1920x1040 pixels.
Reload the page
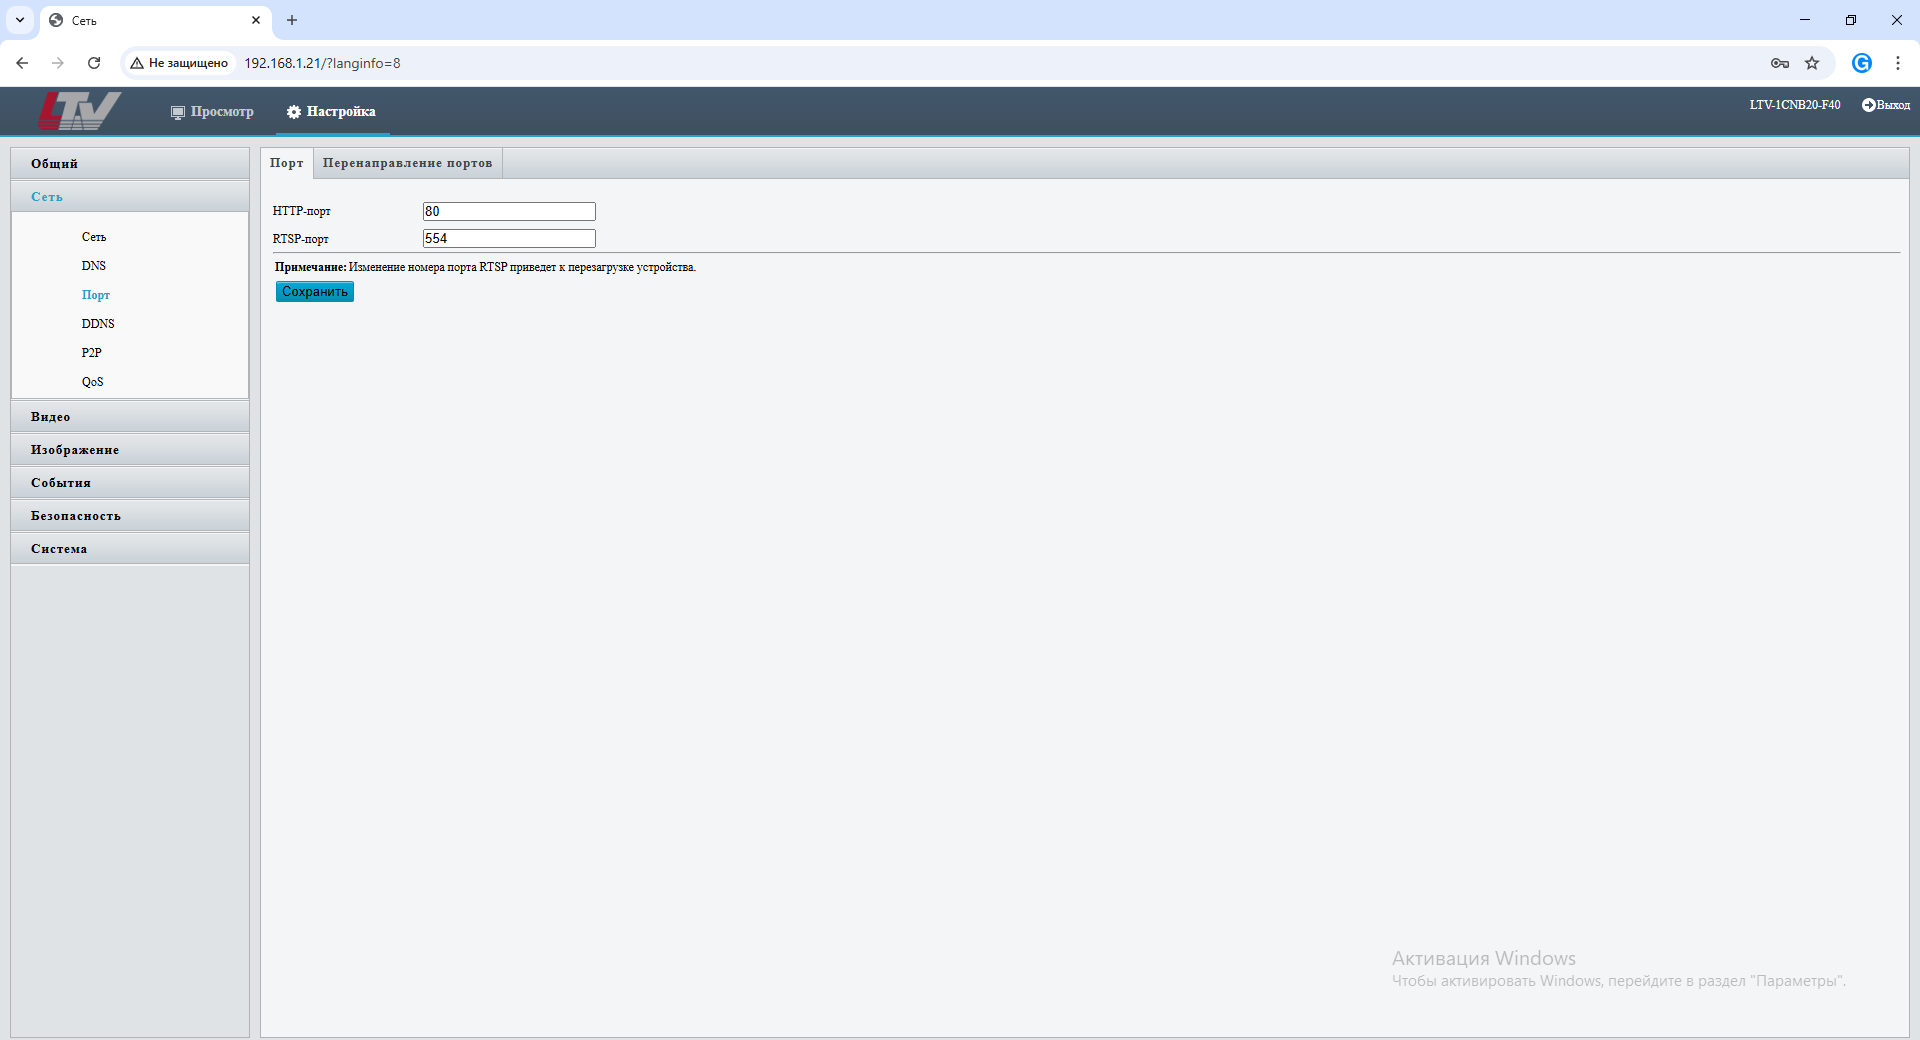(94, 63)
